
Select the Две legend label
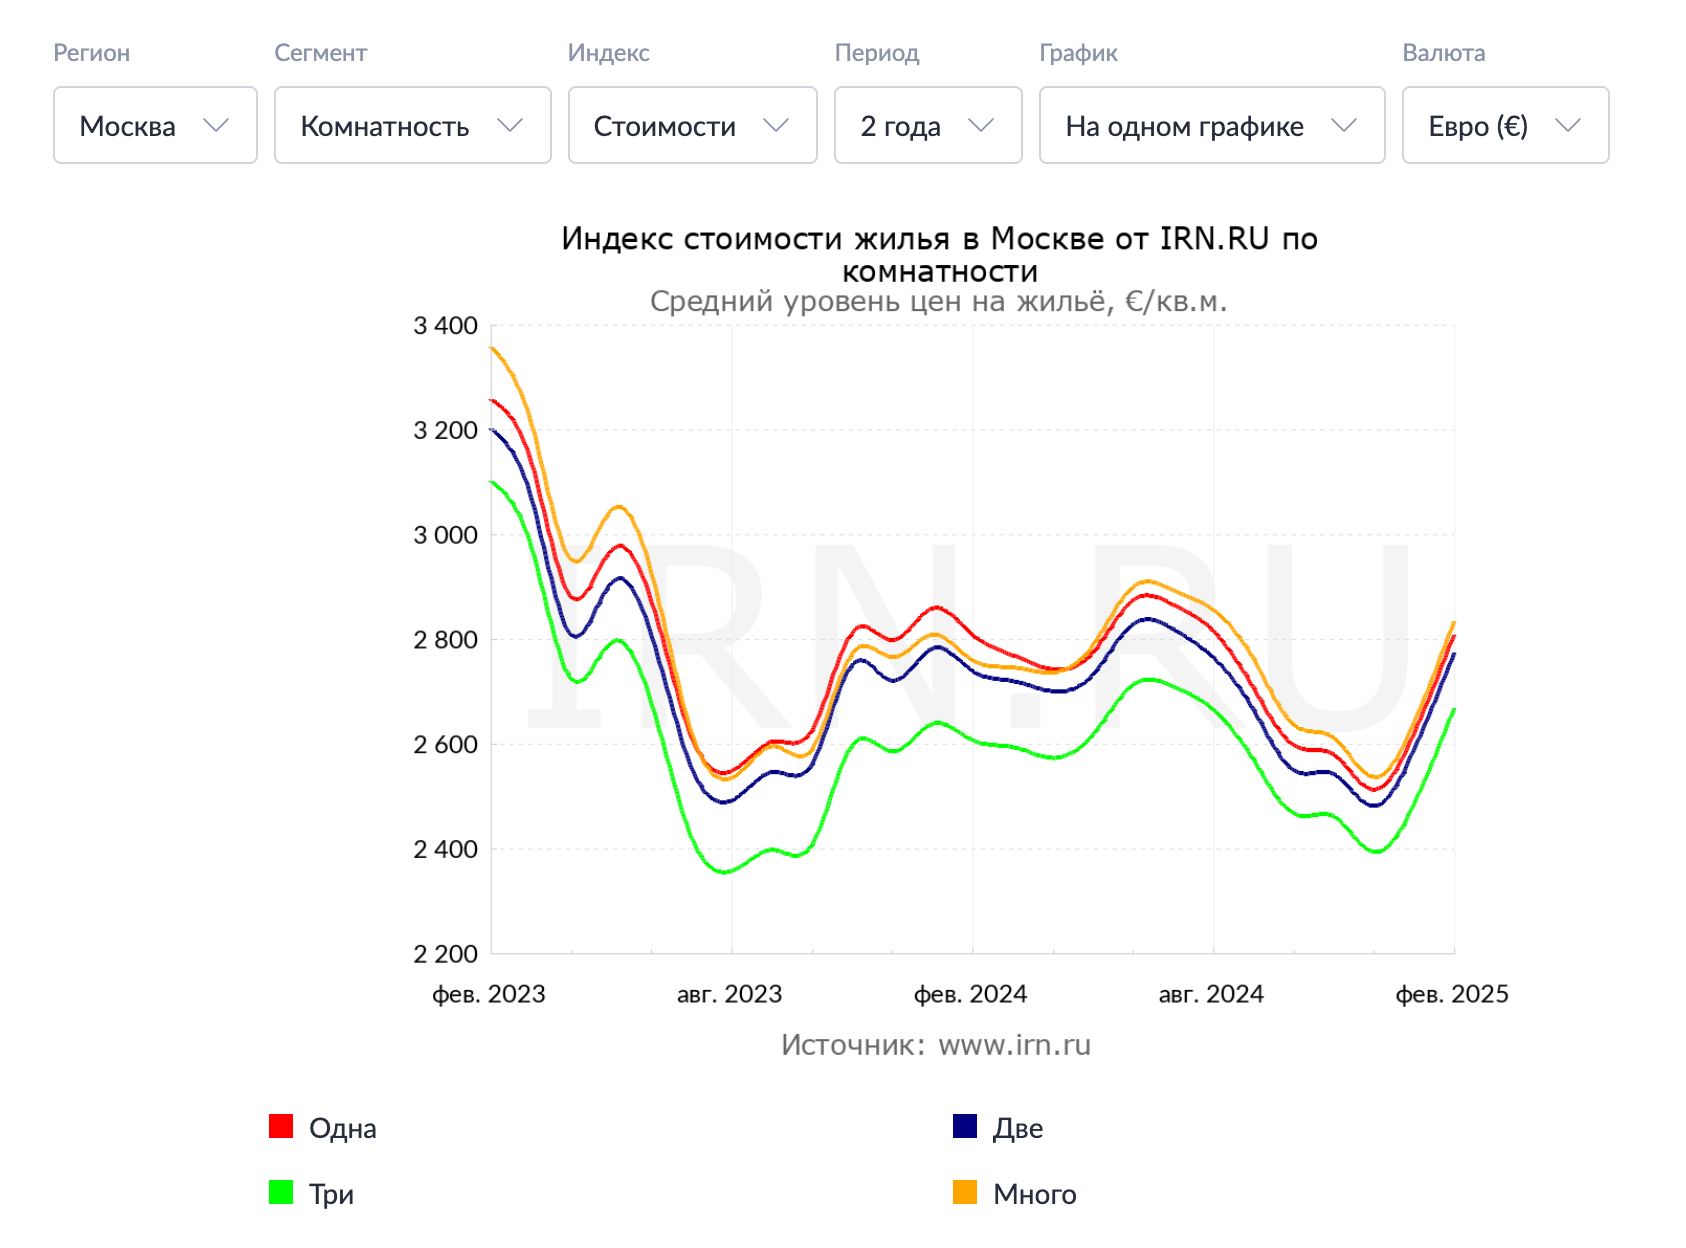1018,1129
